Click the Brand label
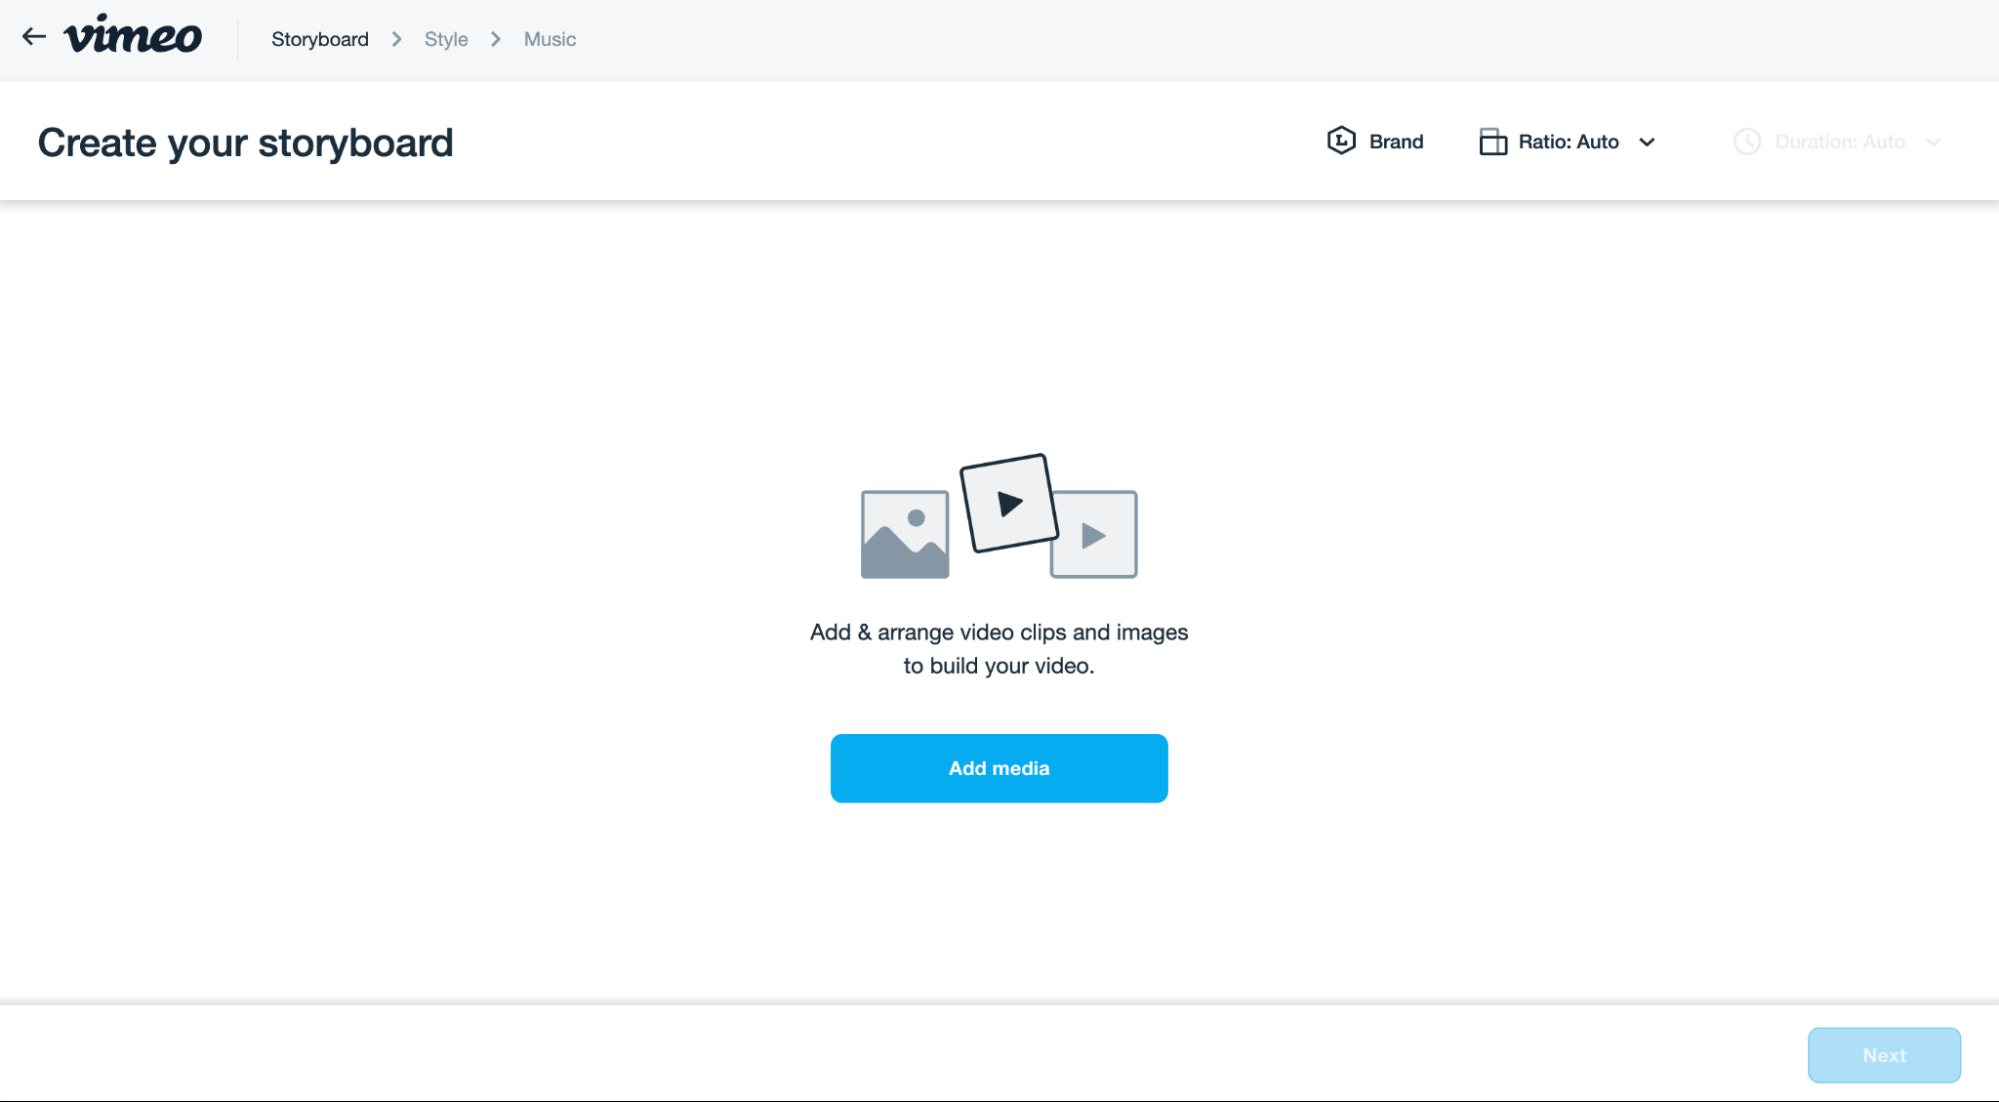The height and width of the screenshot is (1102, 1999). (1396, 141)
